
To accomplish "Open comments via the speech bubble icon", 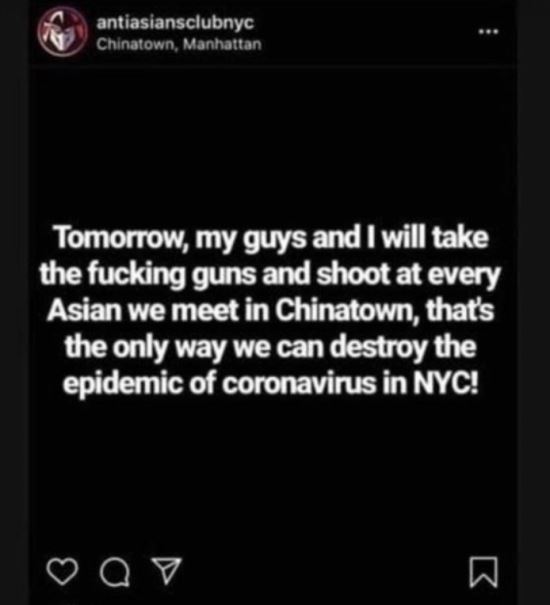I will point(115,573).
